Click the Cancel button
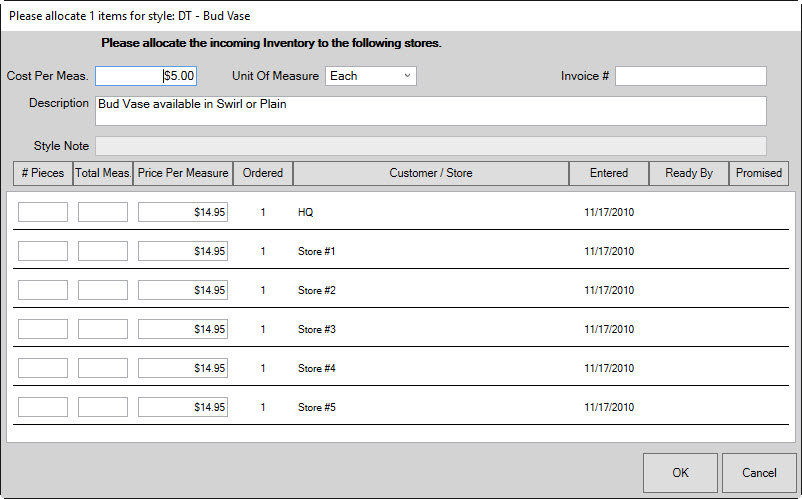 pos(758,473)
